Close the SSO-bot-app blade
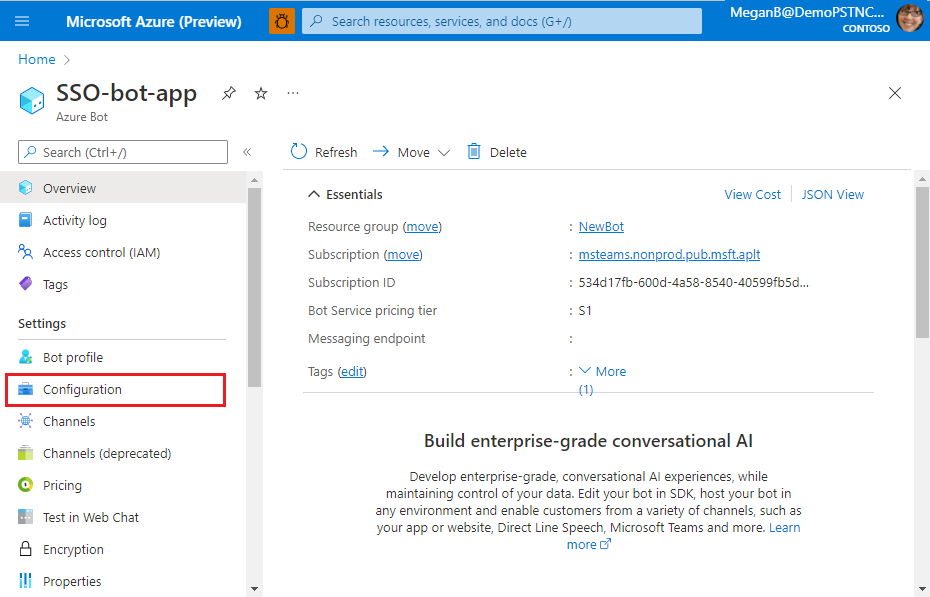 pos(895,93)
